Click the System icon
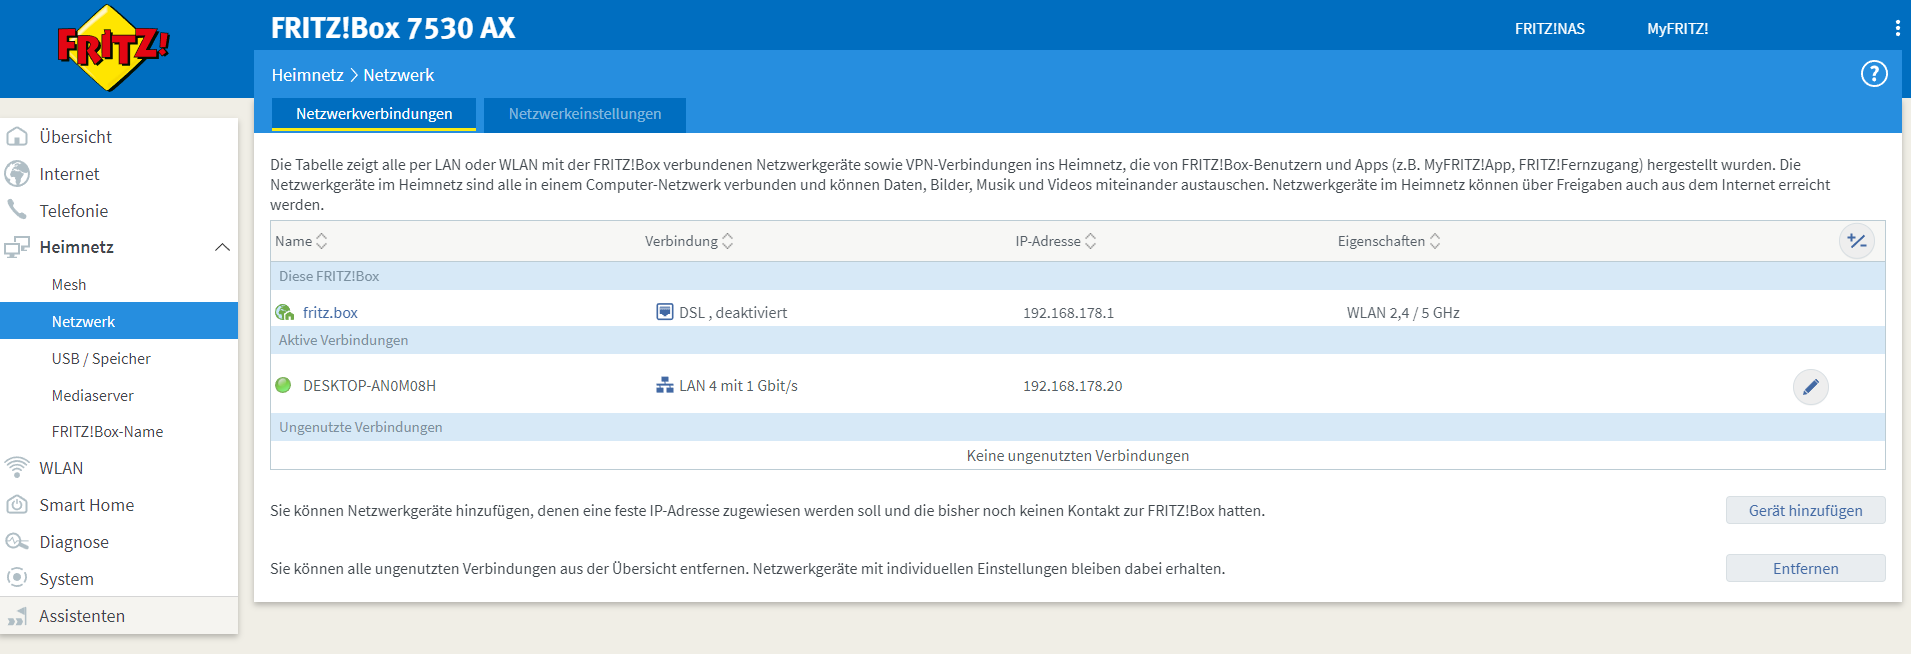 17,577
